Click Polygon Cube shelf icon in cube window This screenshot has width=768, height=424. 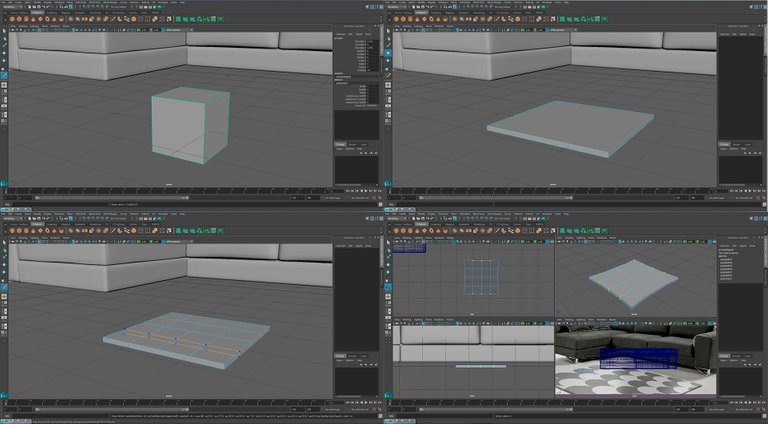(19, 19)
